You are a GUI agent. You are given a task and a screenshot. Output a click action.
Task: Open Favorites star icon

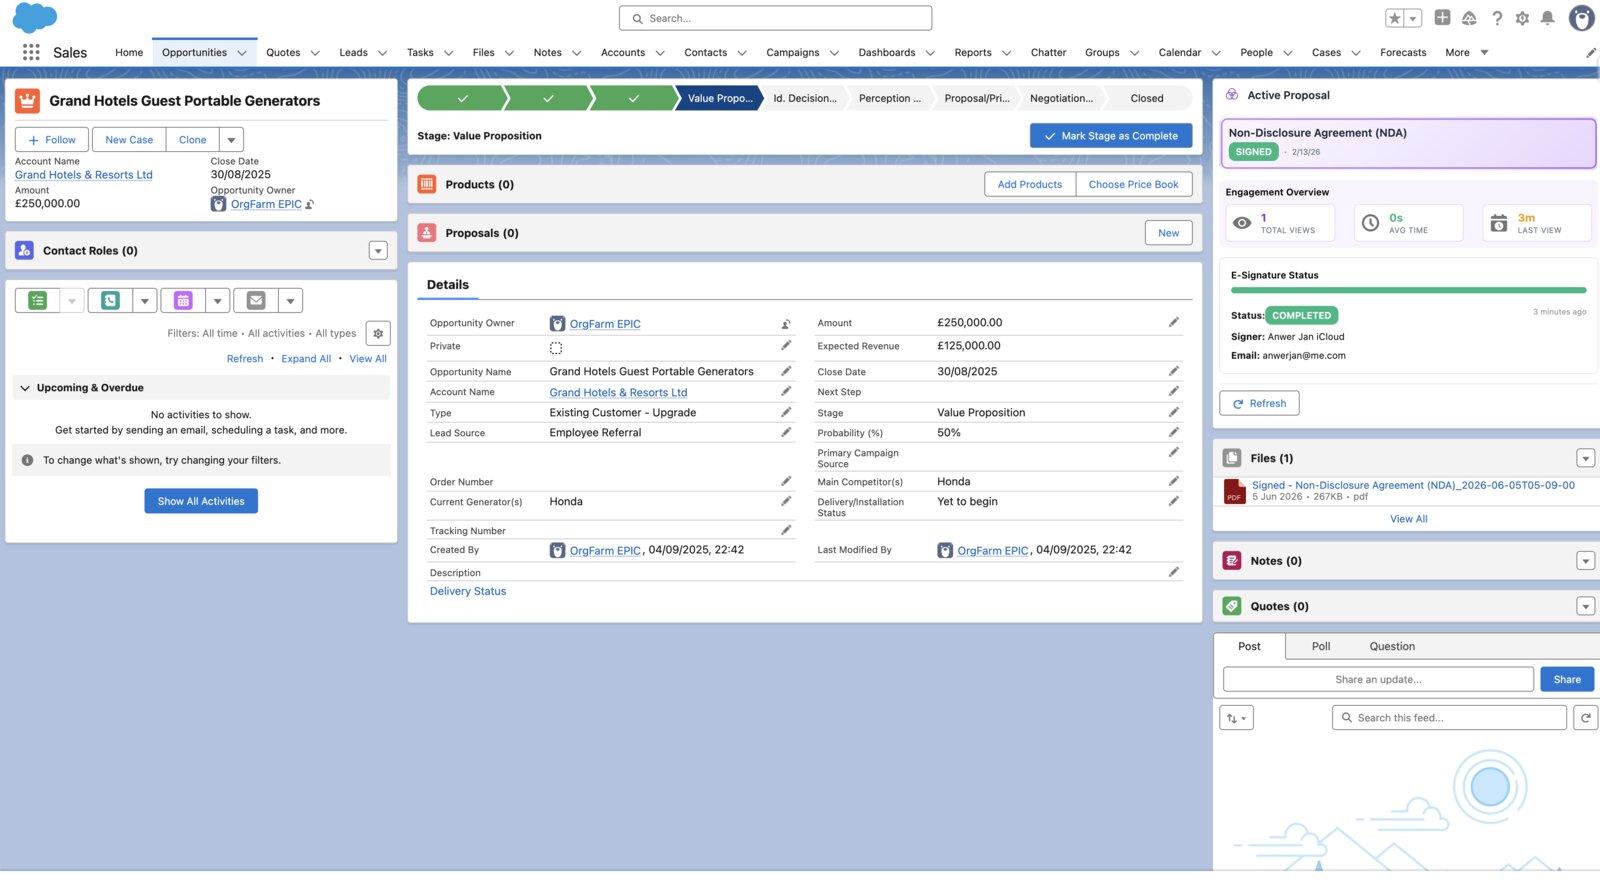click(x=1395, y=18)
